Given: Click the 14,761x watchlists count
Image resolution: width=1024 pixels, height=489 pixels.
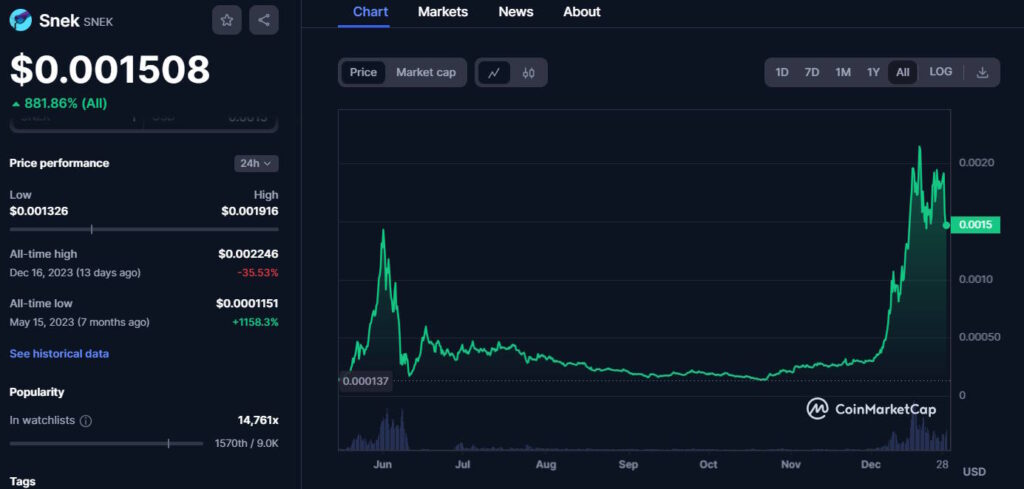Looking at the screenshot, I should coord(258,420).
